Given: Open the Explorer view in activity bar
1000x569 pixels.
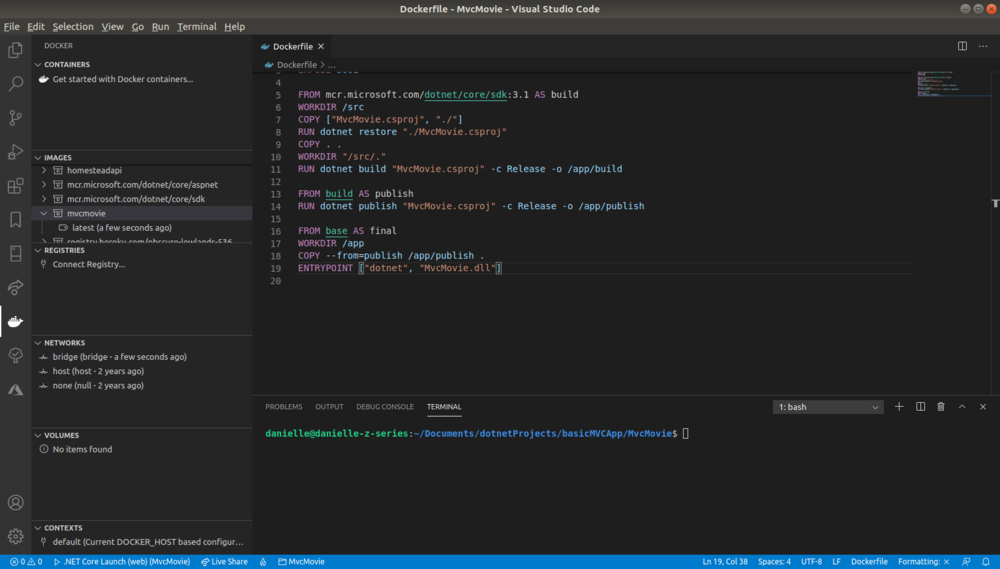Looking at the screenshot, I should click(x=15, y=50).
